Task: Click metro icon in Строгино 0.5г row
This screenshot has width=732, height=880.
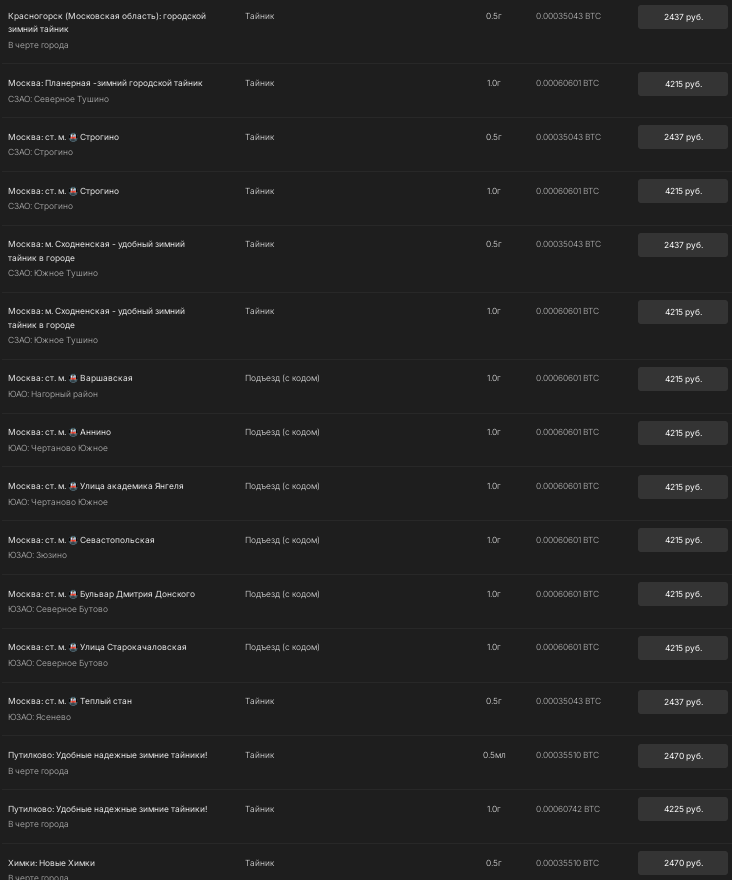Action: pos(73,137)
